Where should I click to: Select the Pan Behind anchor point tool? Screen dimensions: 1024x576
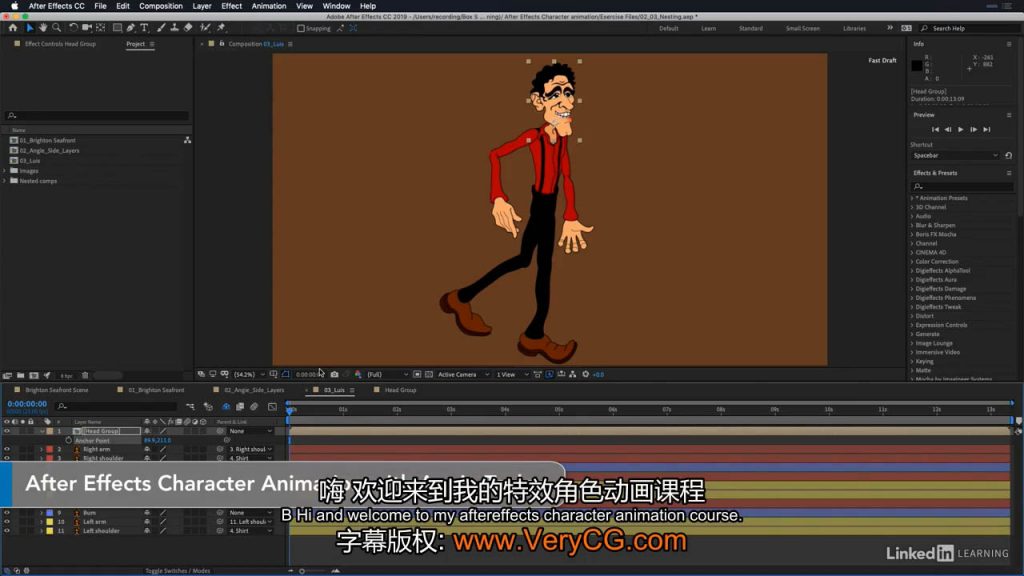pyautogui.click(x=101, y=28)
